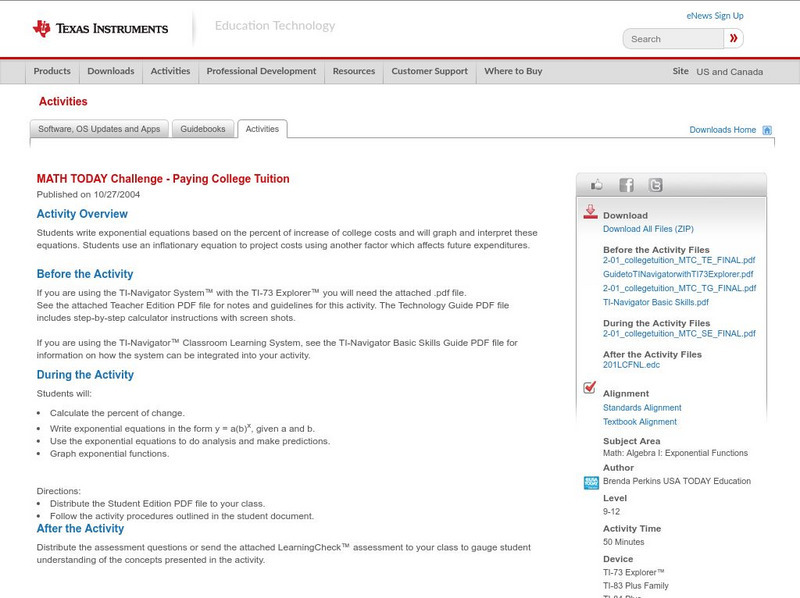Viewport: 800px width, 598px height.
Task: Open the eNews Sign Up link
Action: click(715, 16)
